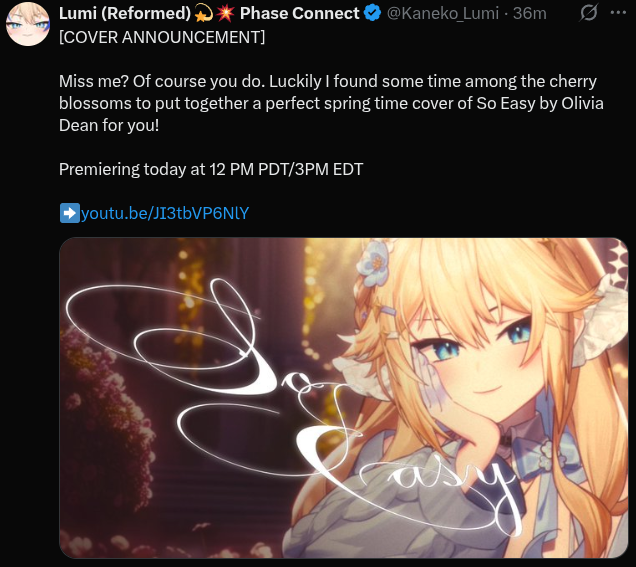Click the Premiering today at 12 PM line
The width and height of the screenshot is (636, 567).
[x=211, y=169]
